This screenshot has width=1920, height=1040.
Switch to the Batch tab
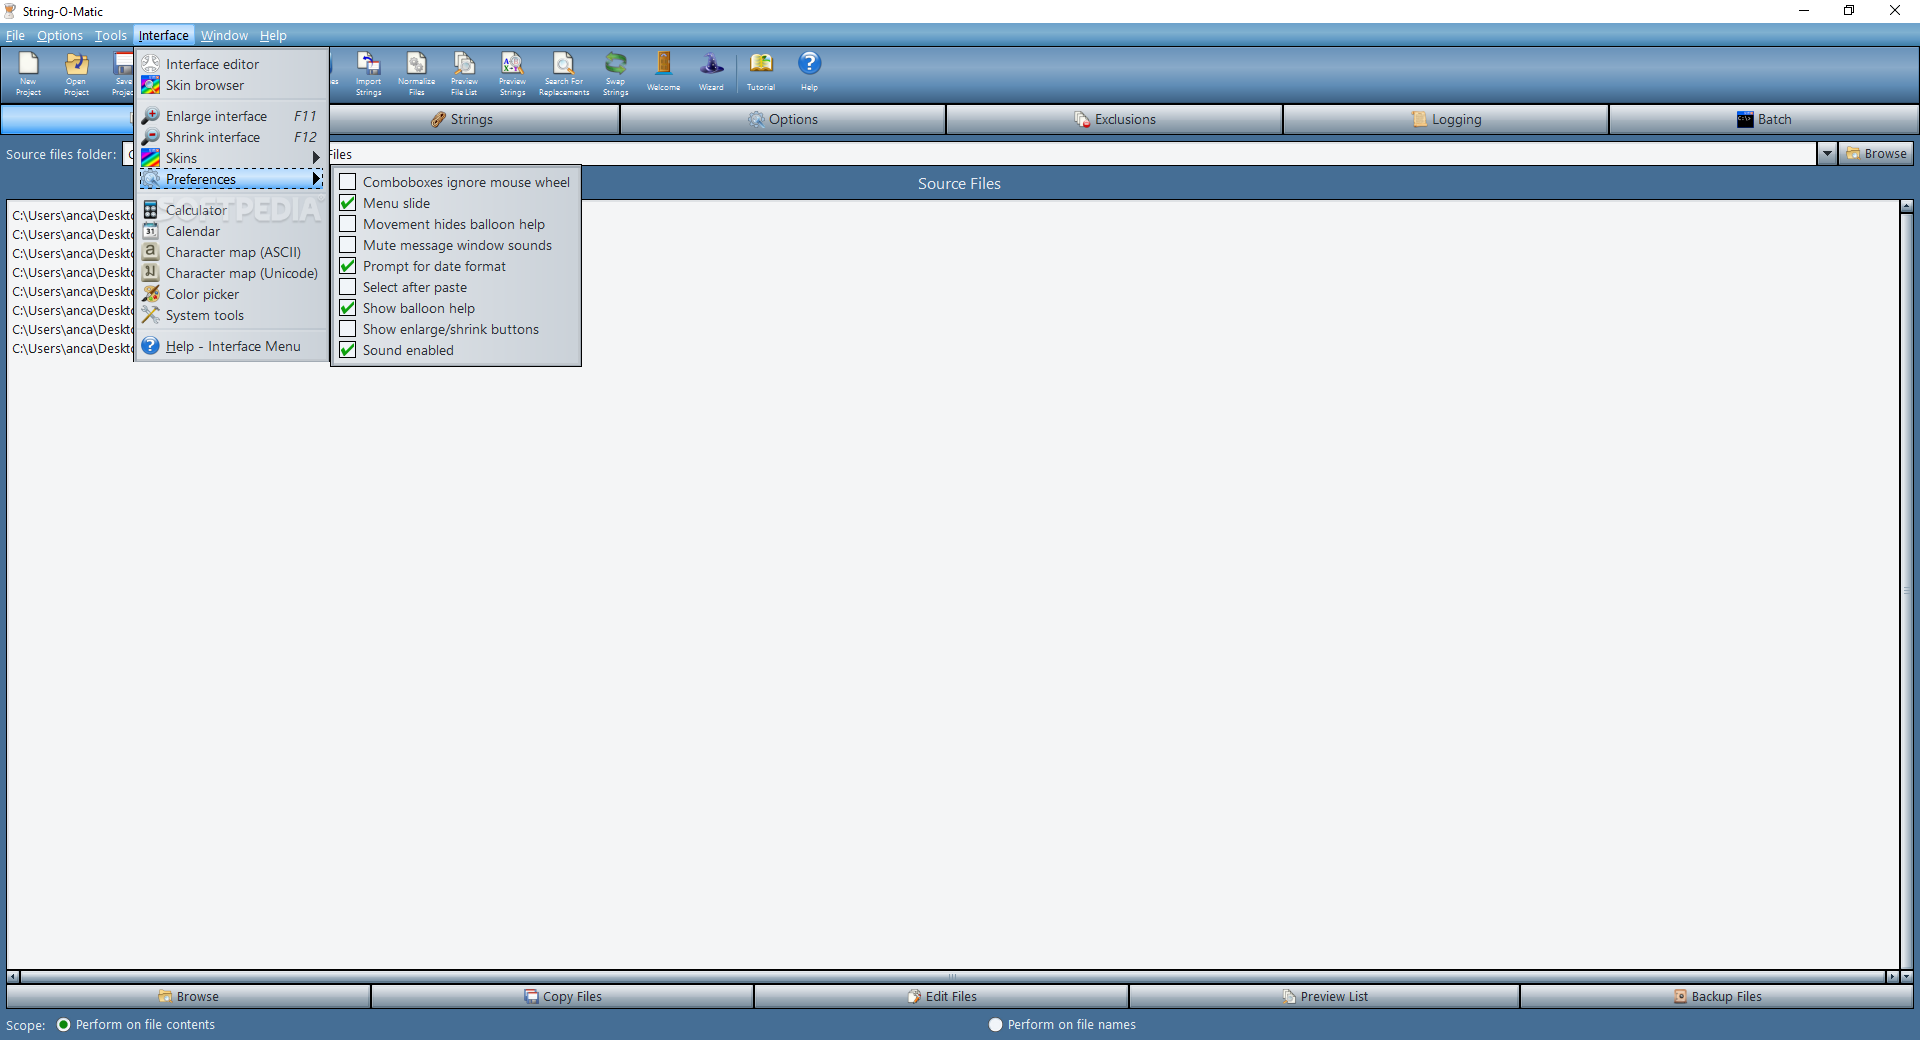coord(1764,119)
